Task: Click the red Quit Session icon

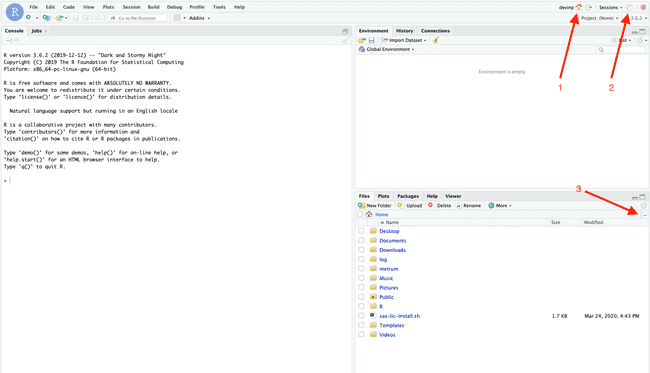Action: pos(643,7)
